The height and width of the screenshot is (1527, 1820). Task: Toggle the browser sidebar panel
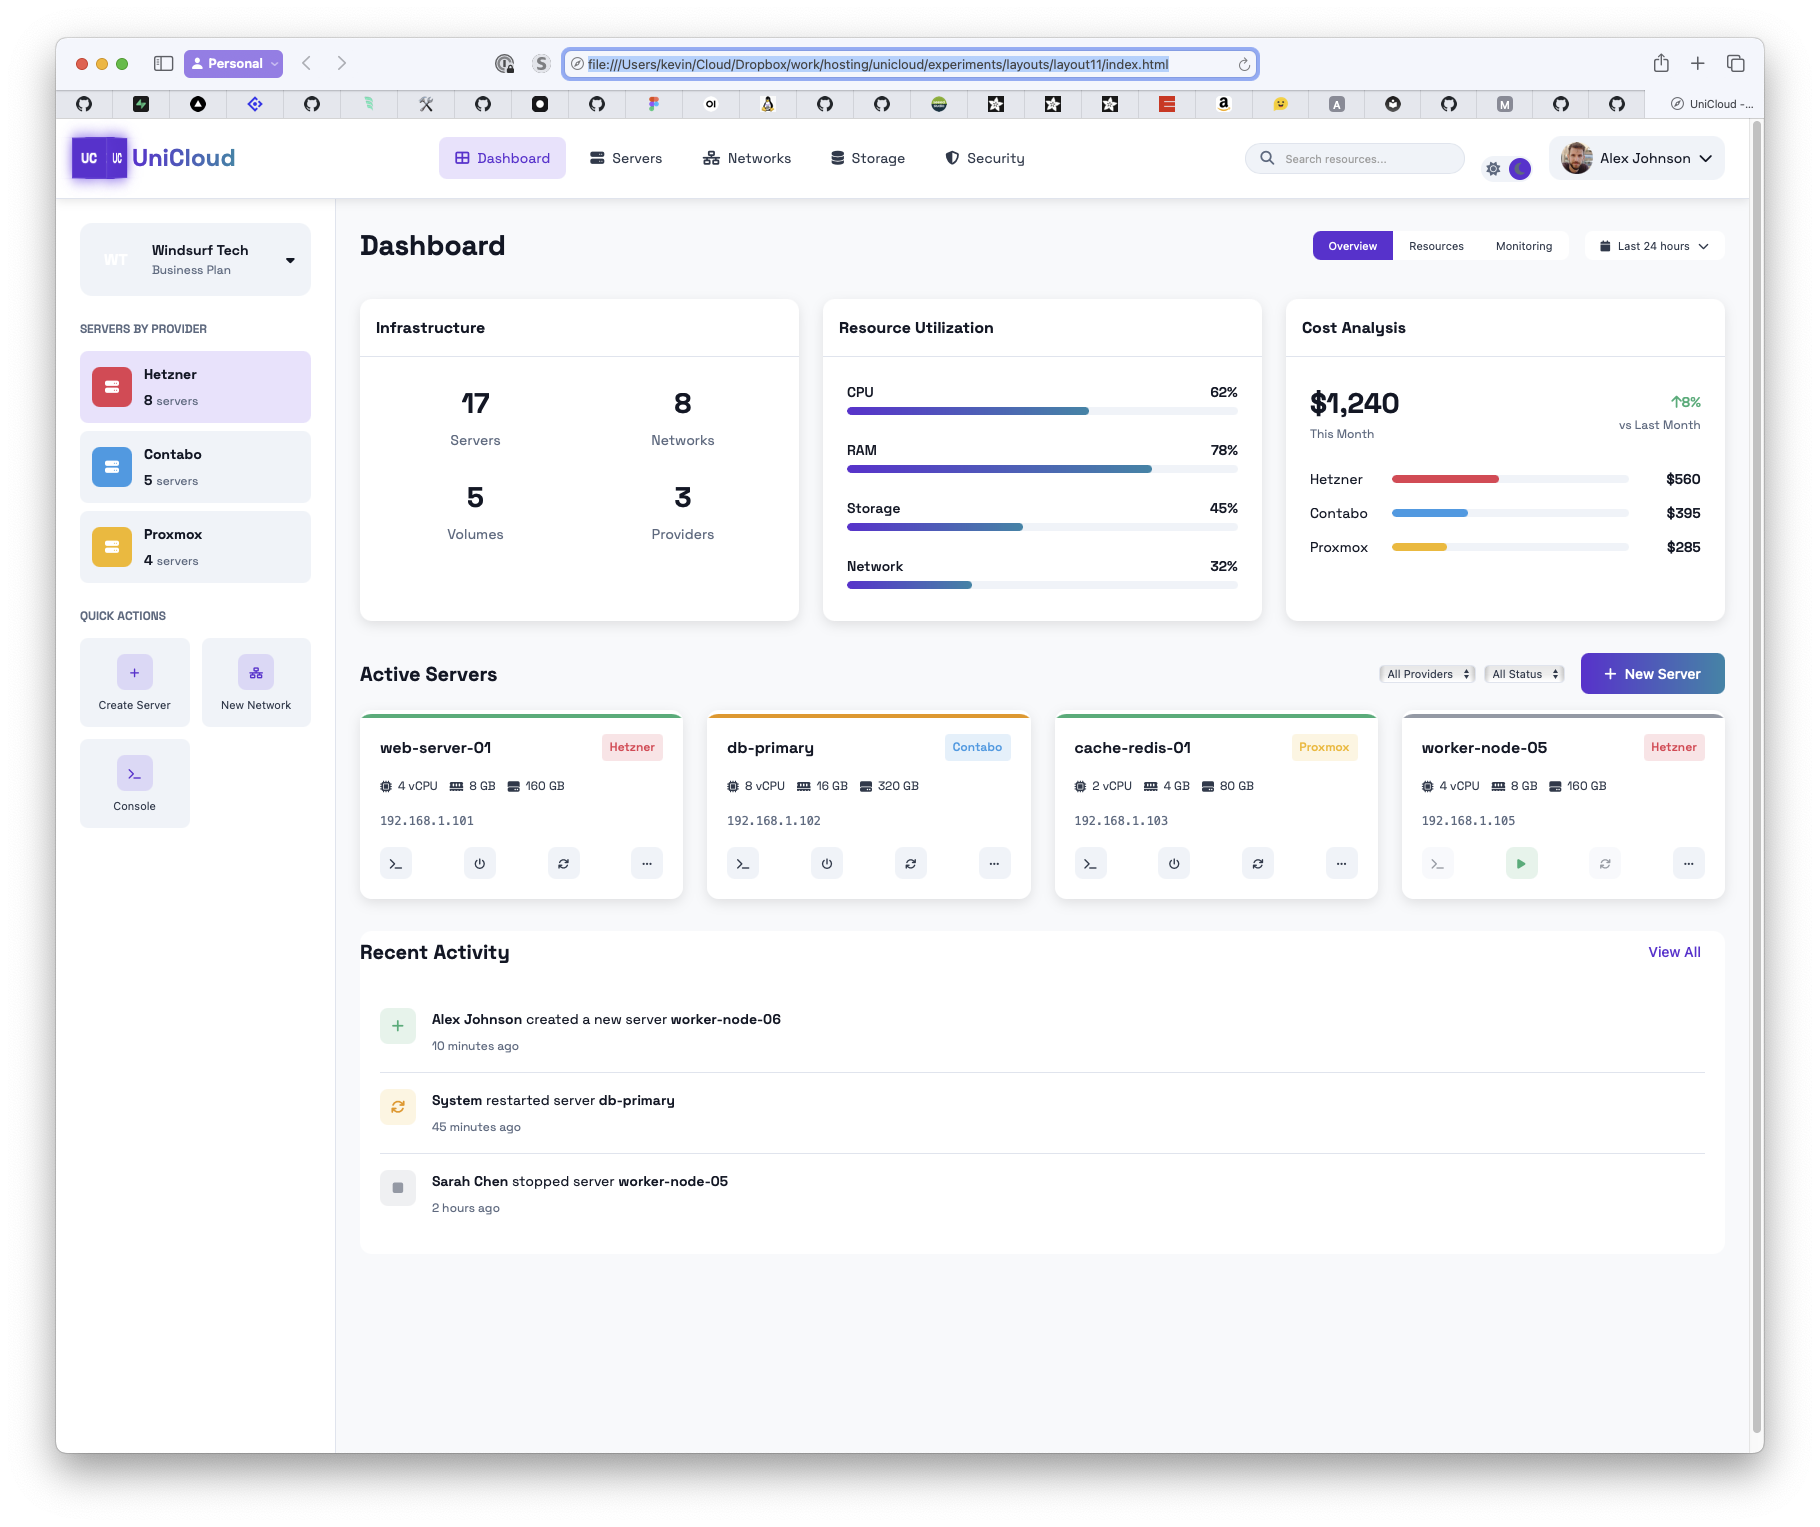(x=163, y=64)
